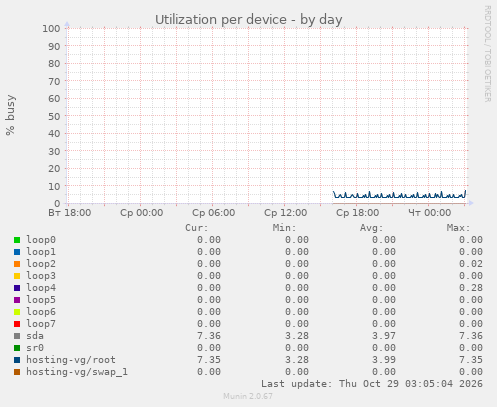Select the loop2 legend label
Screen dimensions: 497x407
41,264
